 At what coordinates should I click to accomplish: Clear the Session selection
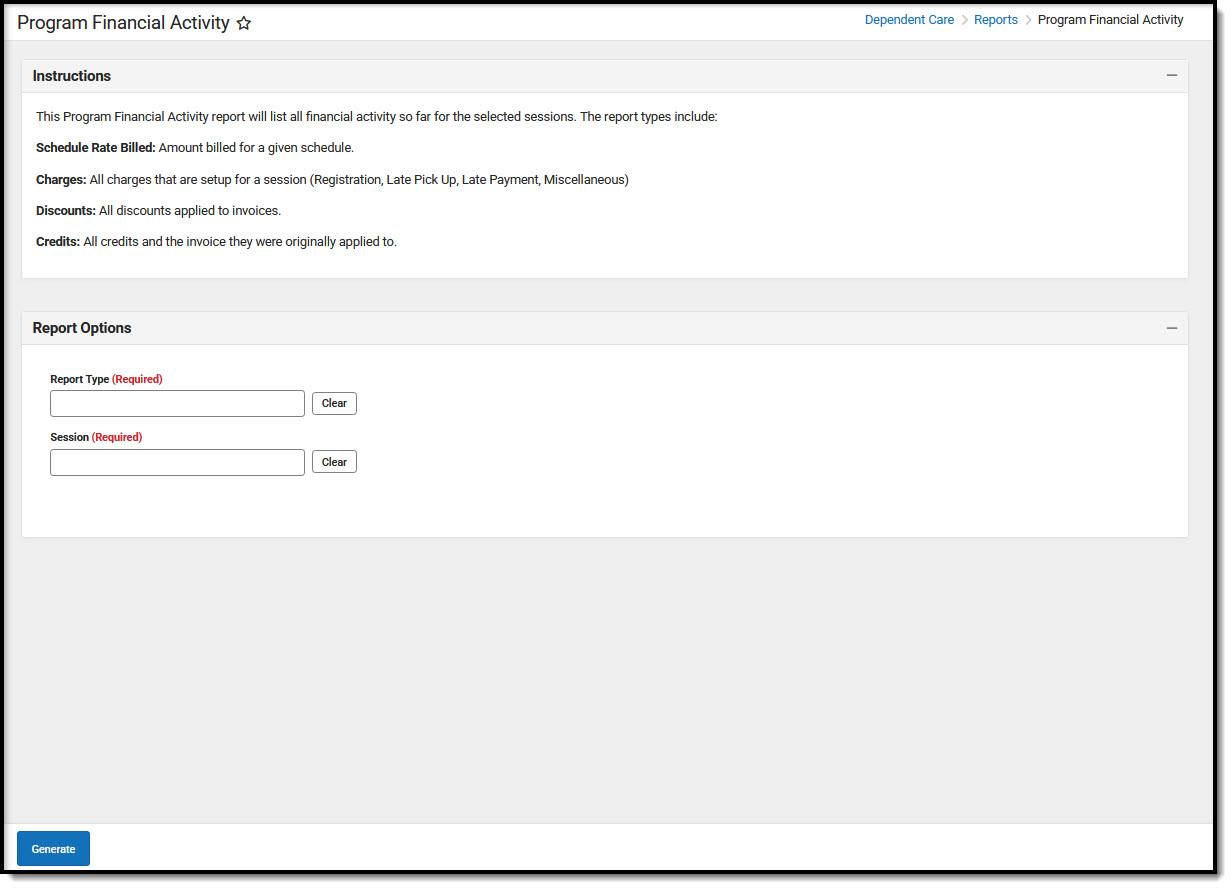click(x=334, y=461)
